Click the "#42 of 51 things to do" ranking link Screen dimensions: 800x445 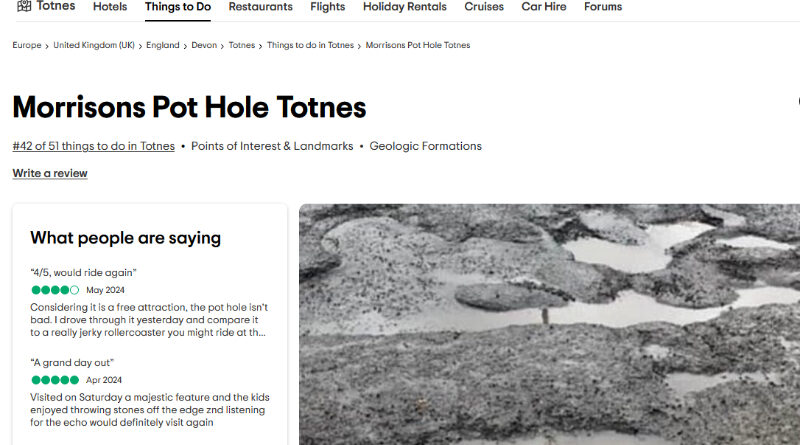(x=93, y=146)
